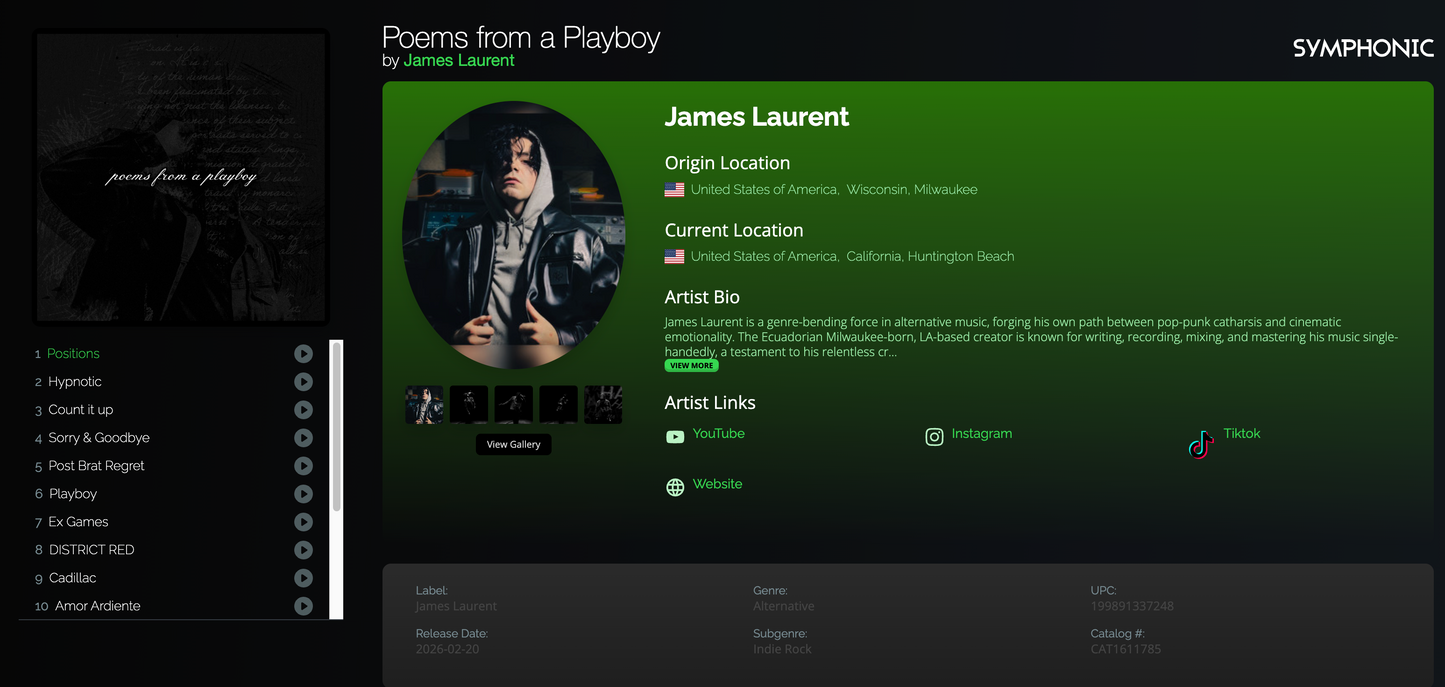
Task: Click the US flag beside Origin Location
Action: tap(674, 189)
